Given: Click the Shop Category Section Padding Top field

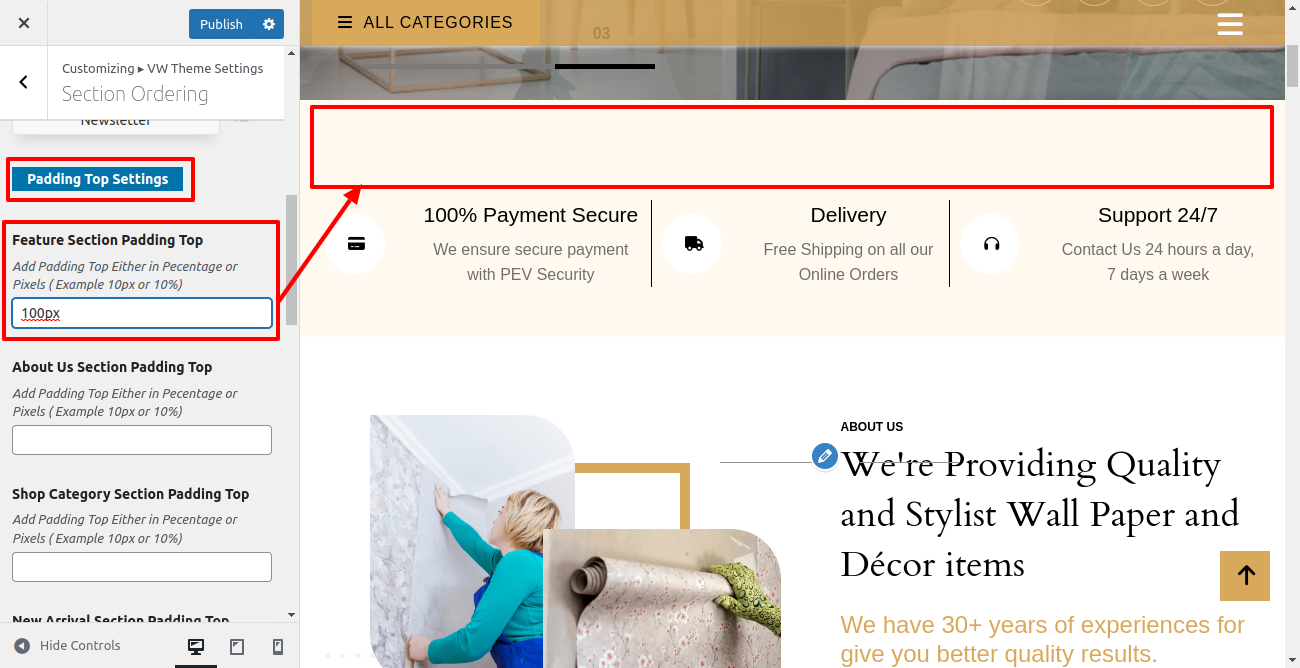Looking at the screenshot, I should click(x=142, y=567).
